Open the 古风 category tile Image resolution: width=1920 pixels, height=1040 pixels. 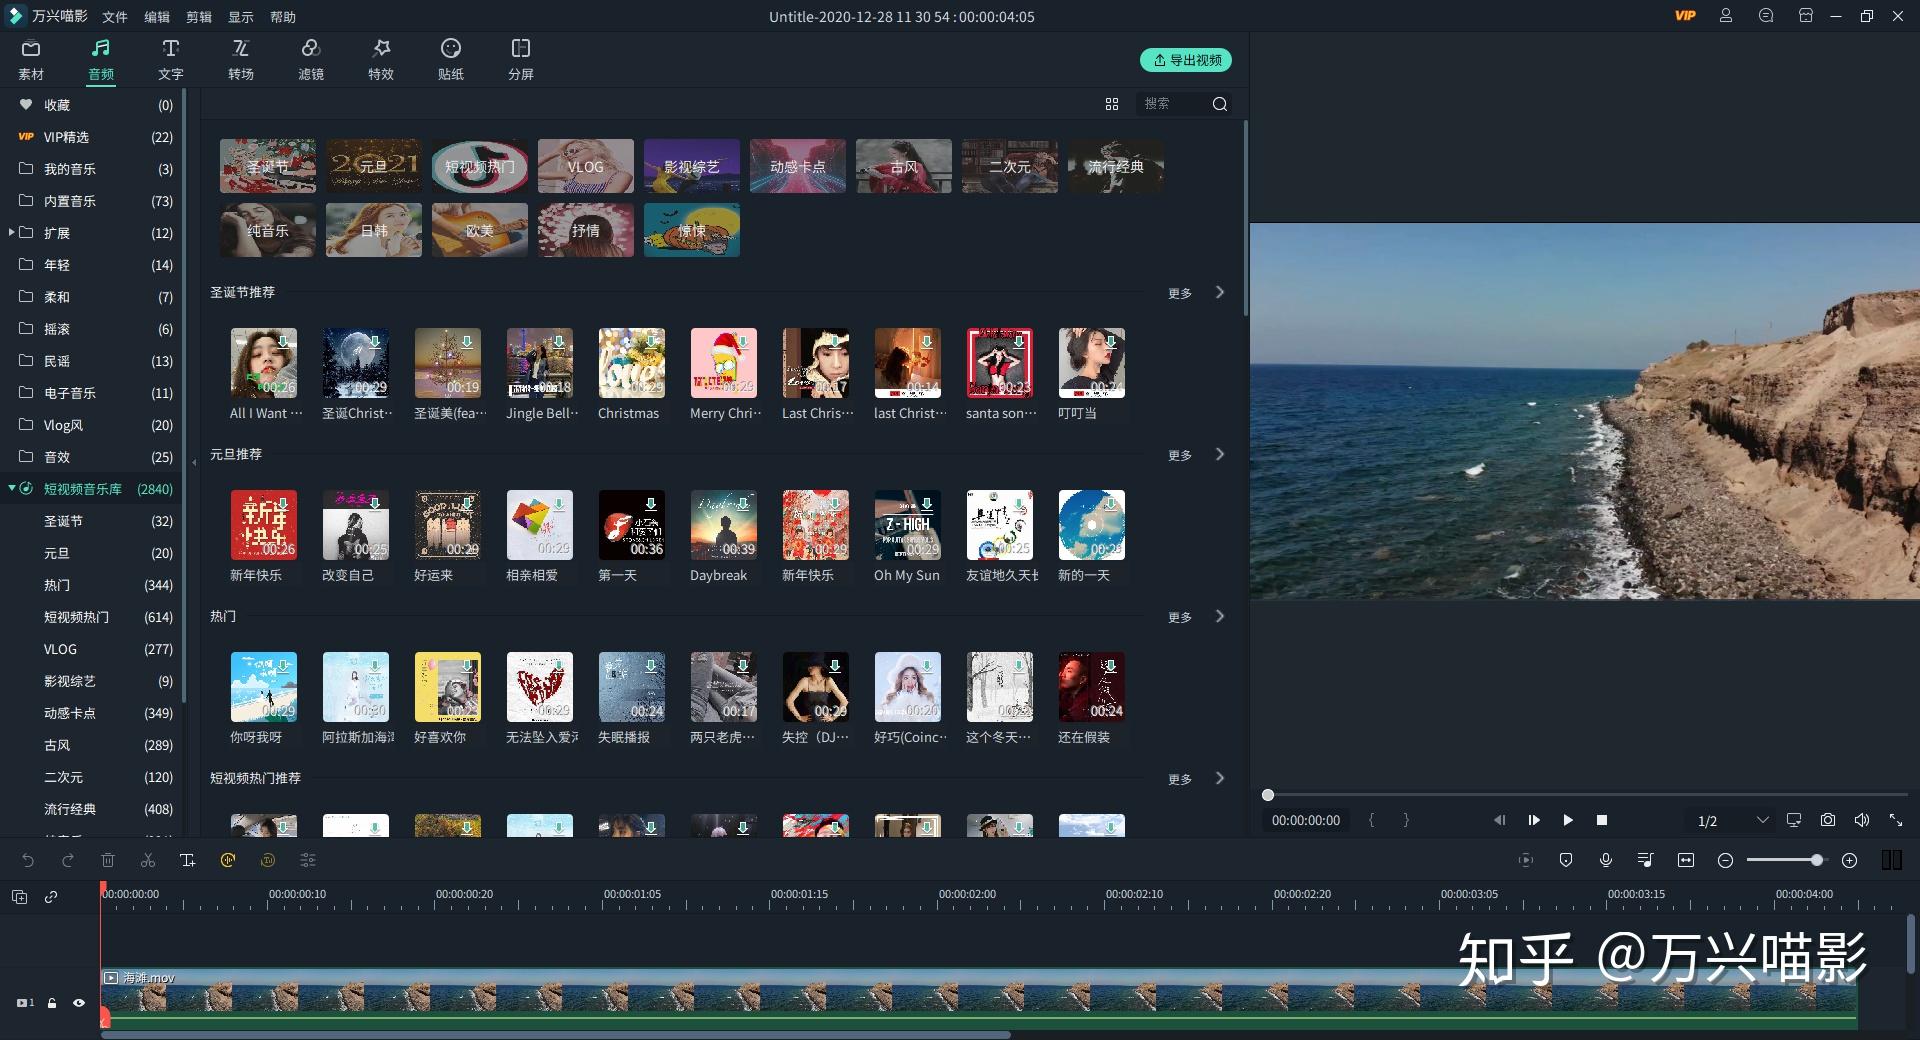(904, 166)
